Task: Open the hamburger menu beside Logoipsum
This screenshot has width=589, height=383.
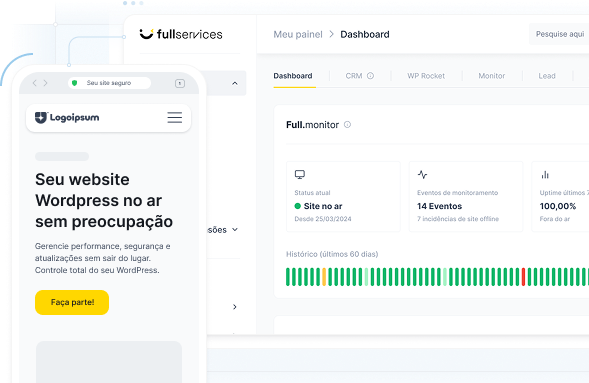Action: [175, 118]
